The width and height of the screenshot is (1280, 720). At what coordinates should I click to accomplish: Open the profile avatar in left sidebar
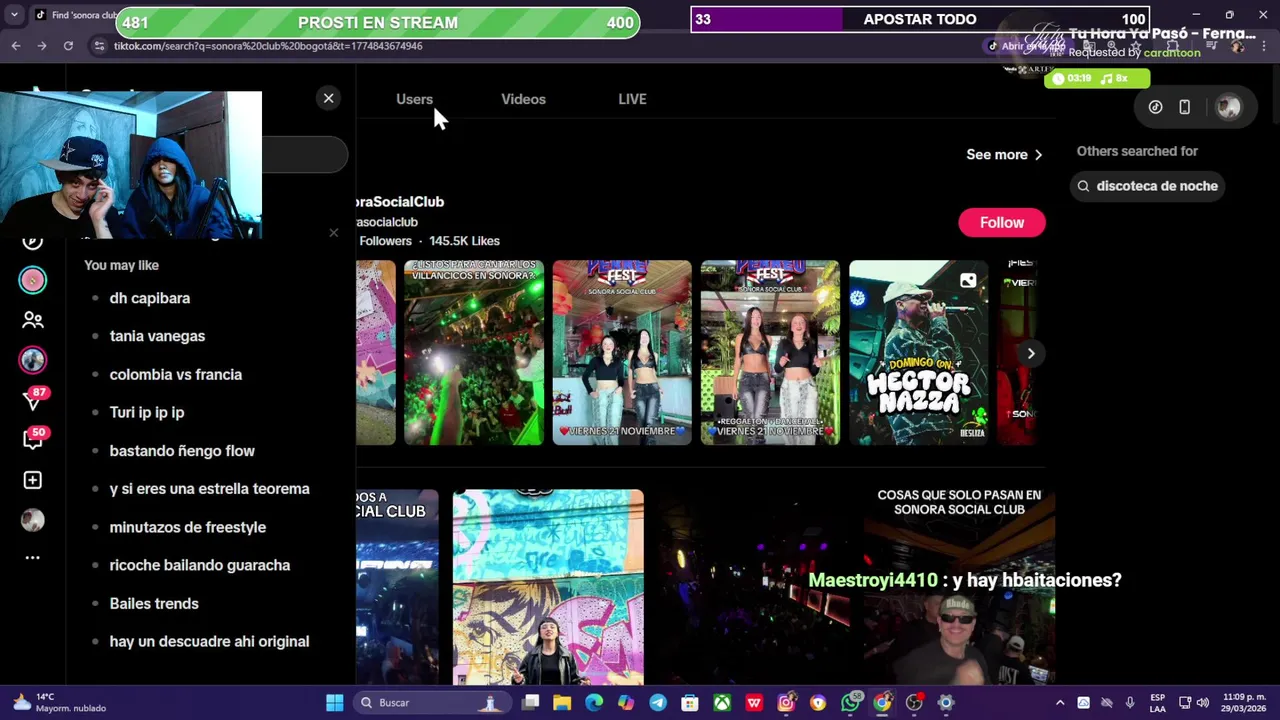click(x=33, y=520)
